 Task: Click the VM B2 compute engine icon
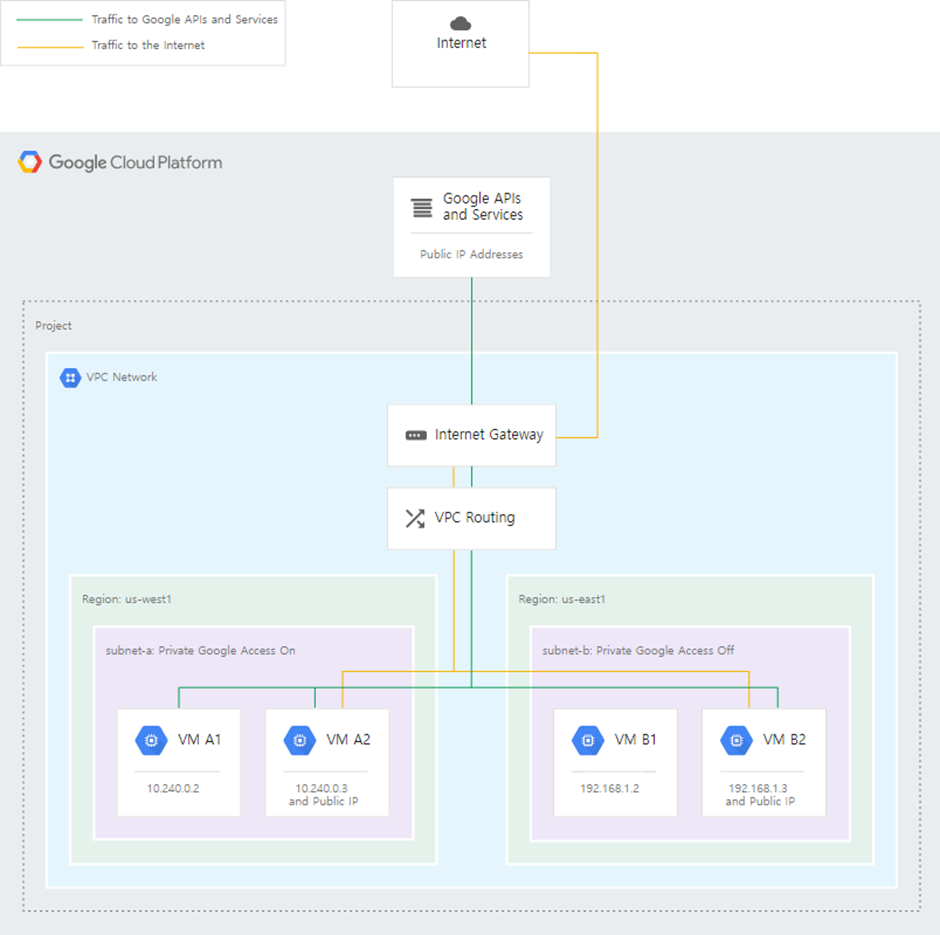coord(736,740)
